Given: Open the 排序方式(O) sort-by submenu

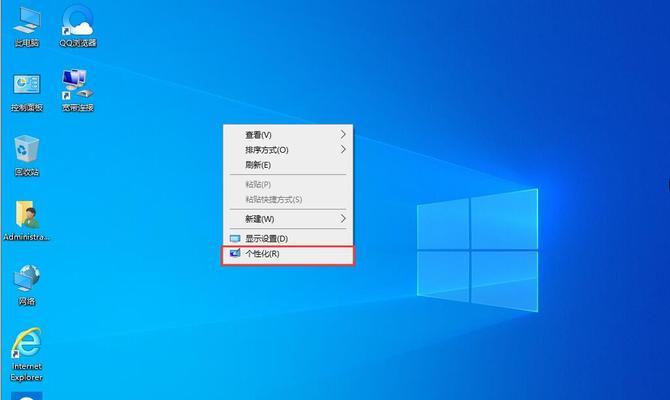Looking at the screenshot, I should coord(288,150).
